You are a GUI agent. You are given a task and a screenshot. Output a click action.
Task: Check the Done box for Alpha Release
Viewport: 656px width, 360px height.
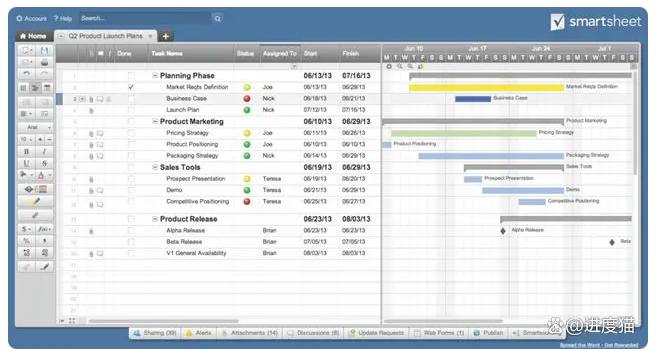(131, 231)
